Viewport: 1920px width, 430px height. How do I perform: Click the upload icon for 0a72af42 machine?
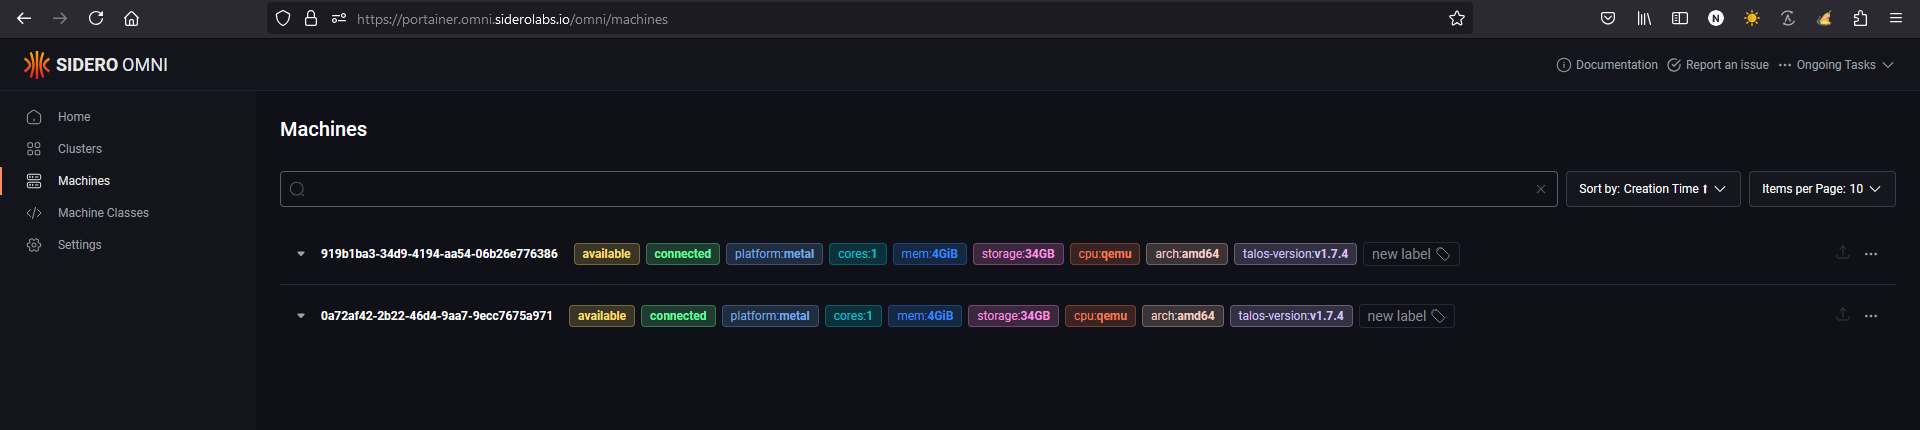(1843, 315)
